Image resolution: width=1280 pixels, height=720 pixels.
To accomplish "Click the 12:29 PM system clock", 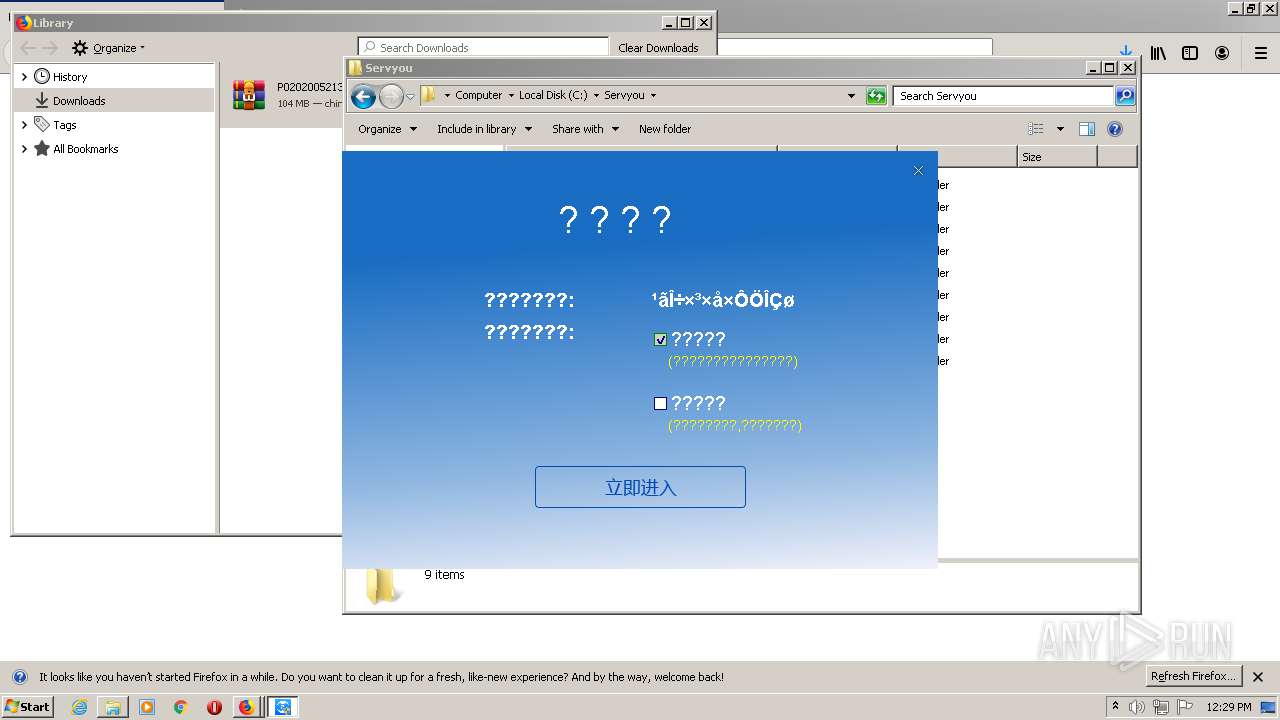I will pyautogui.click(x=1229, y=707).
